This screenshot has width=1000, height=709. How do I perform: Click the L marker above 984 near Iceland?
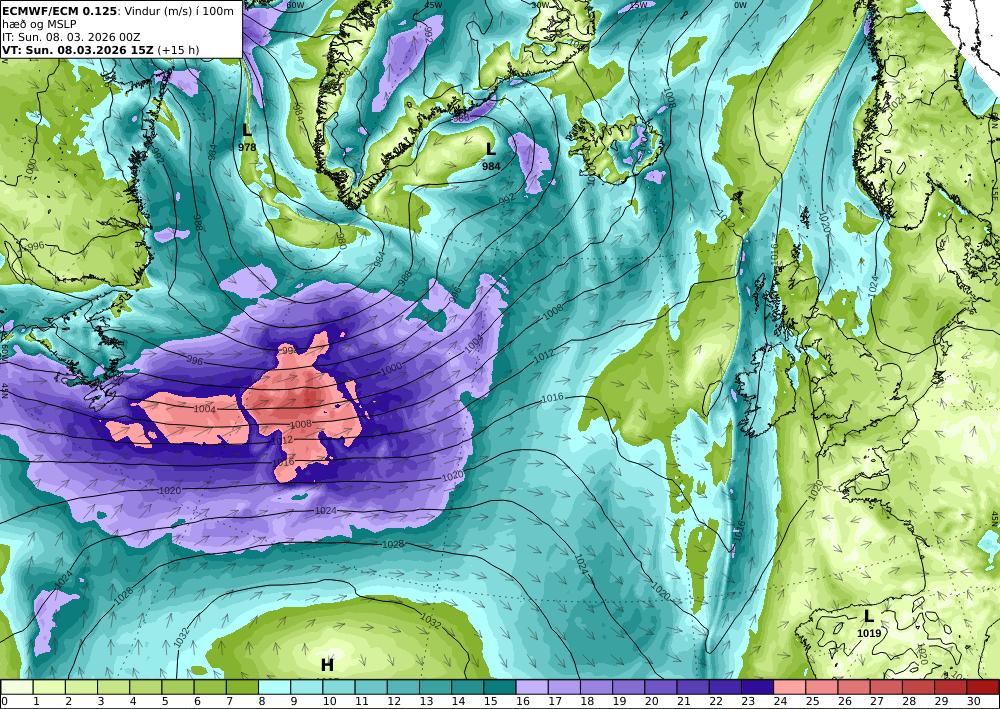pos(490,150)
